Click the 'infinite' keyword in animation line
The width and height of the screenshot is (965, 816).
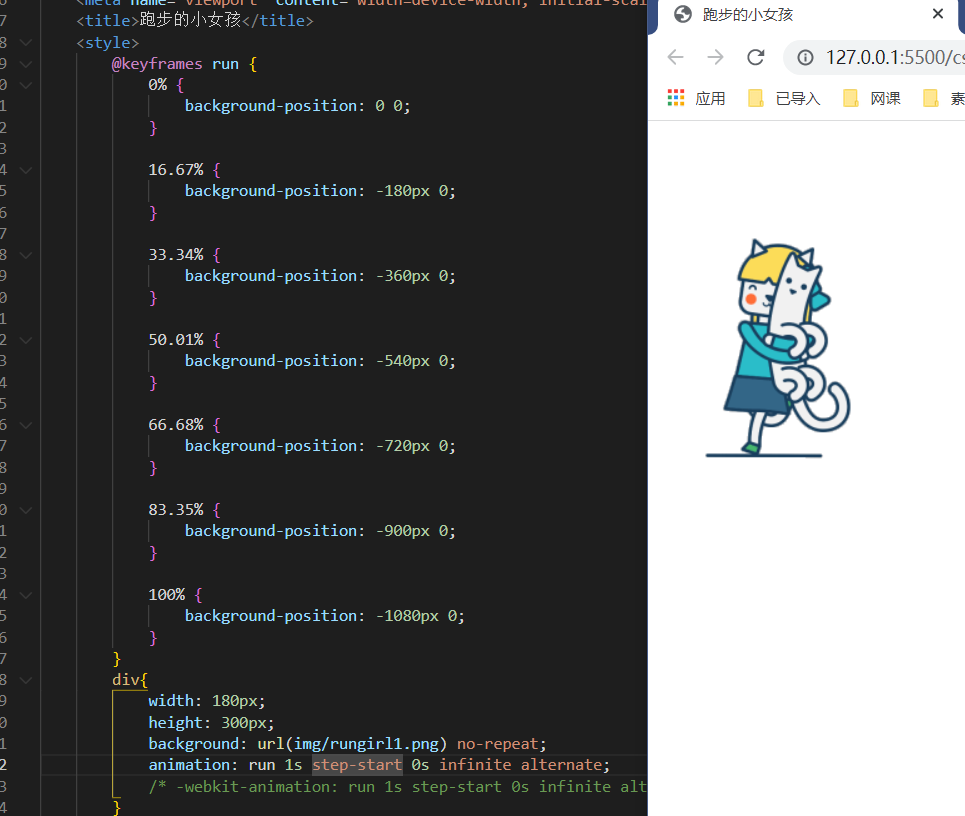pyautogui.click(x=475, y=765)
